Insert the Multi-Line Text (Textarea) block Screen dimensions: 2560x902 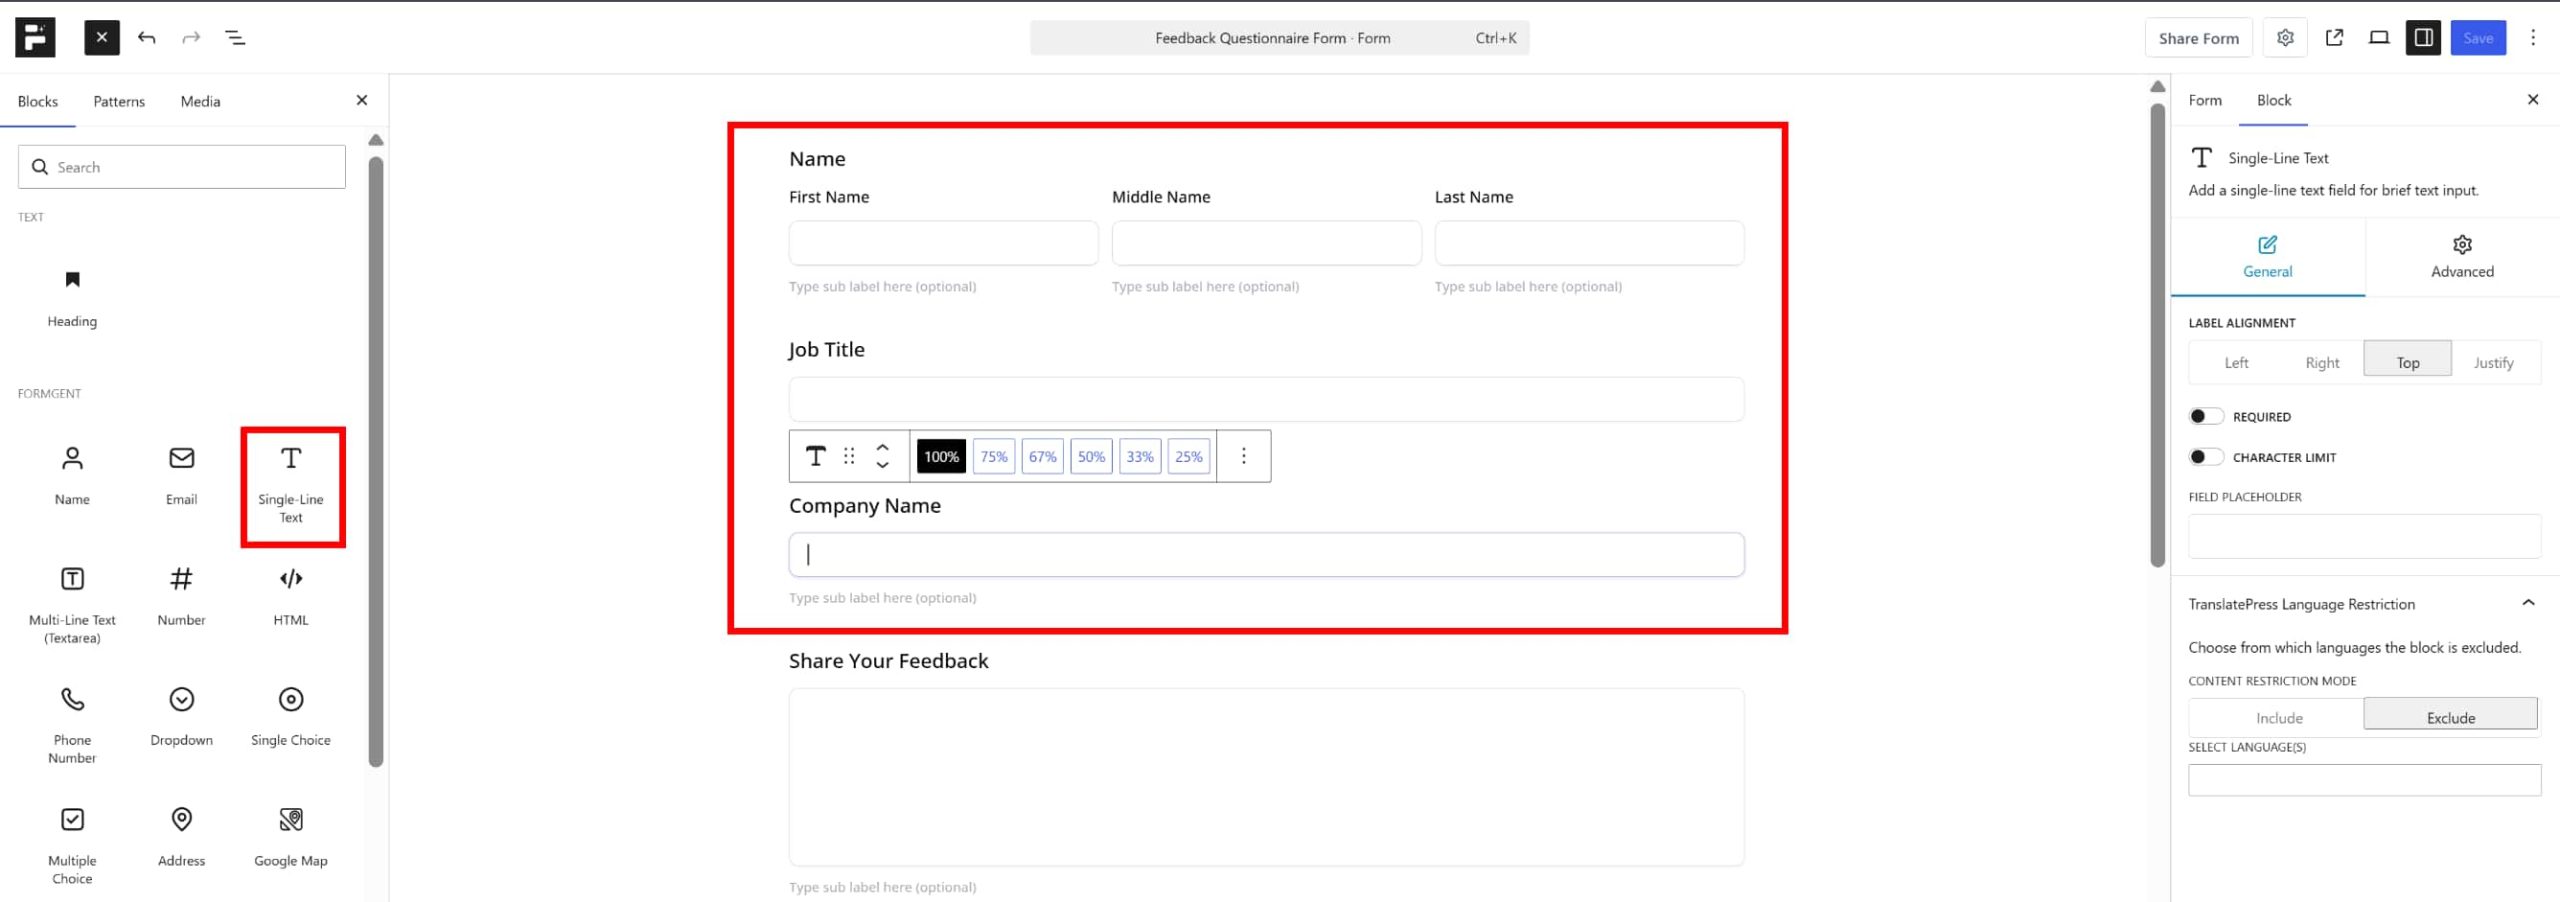click(x=72, y=605)
